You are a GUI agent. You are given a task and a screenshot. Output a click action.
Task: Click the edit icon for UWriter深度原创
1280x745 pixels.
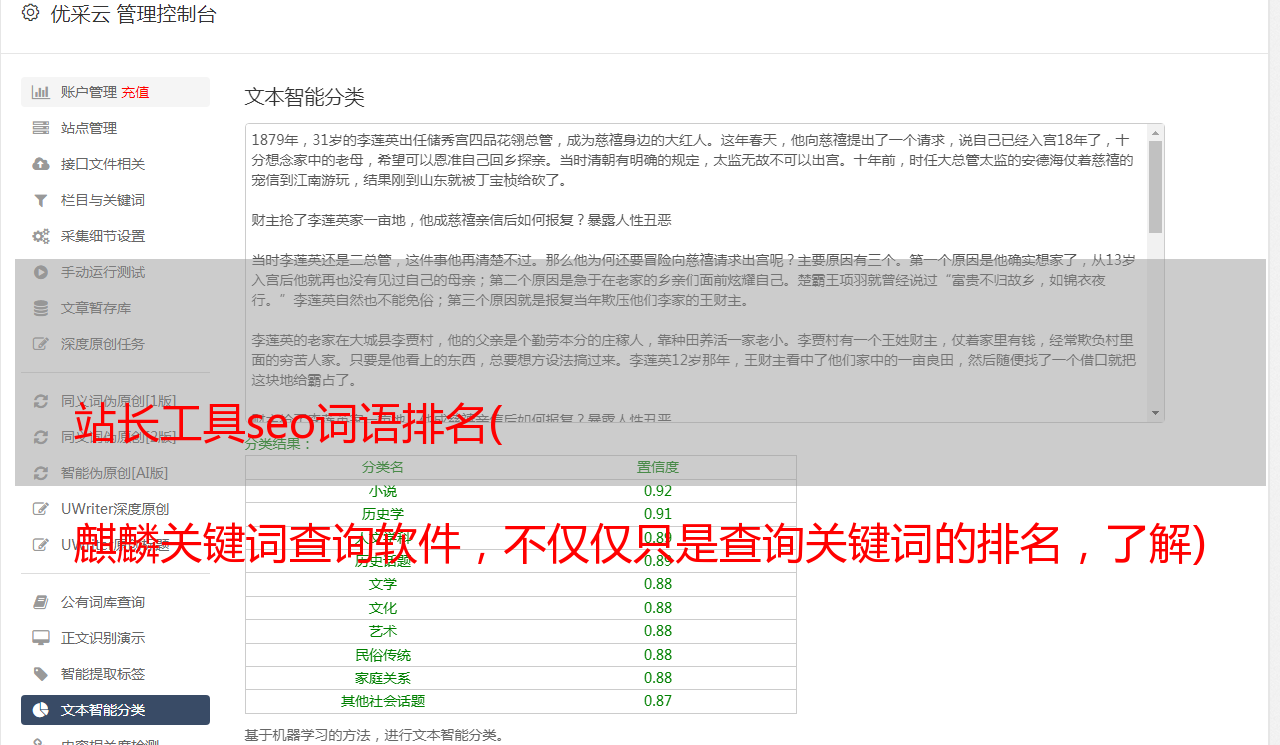point(40,509)
